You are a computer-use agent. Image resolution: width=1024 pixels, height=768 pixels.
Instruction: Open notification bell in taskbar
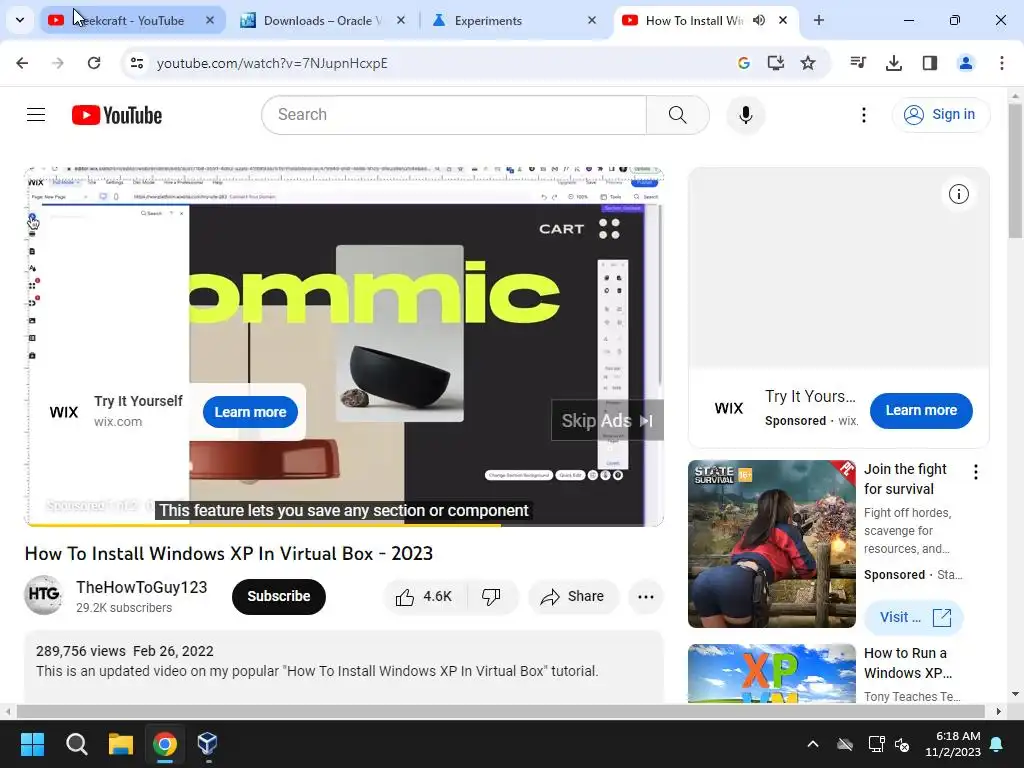(x=997, y=744)
